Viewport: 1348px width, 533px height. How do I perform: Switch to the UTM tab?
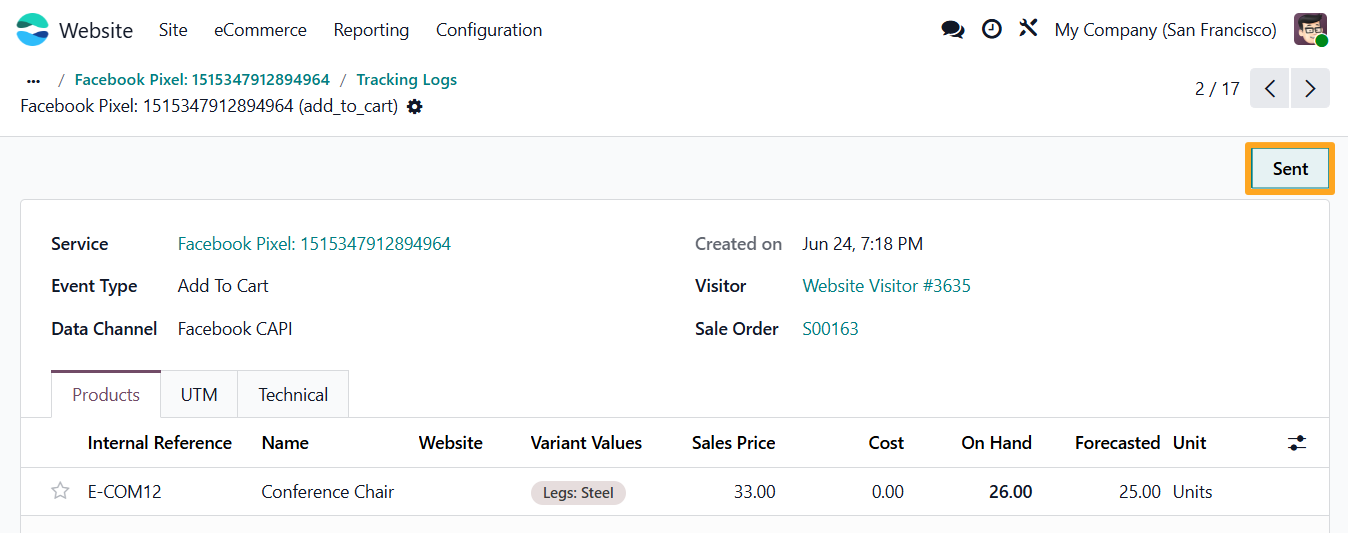click(199, 395)
